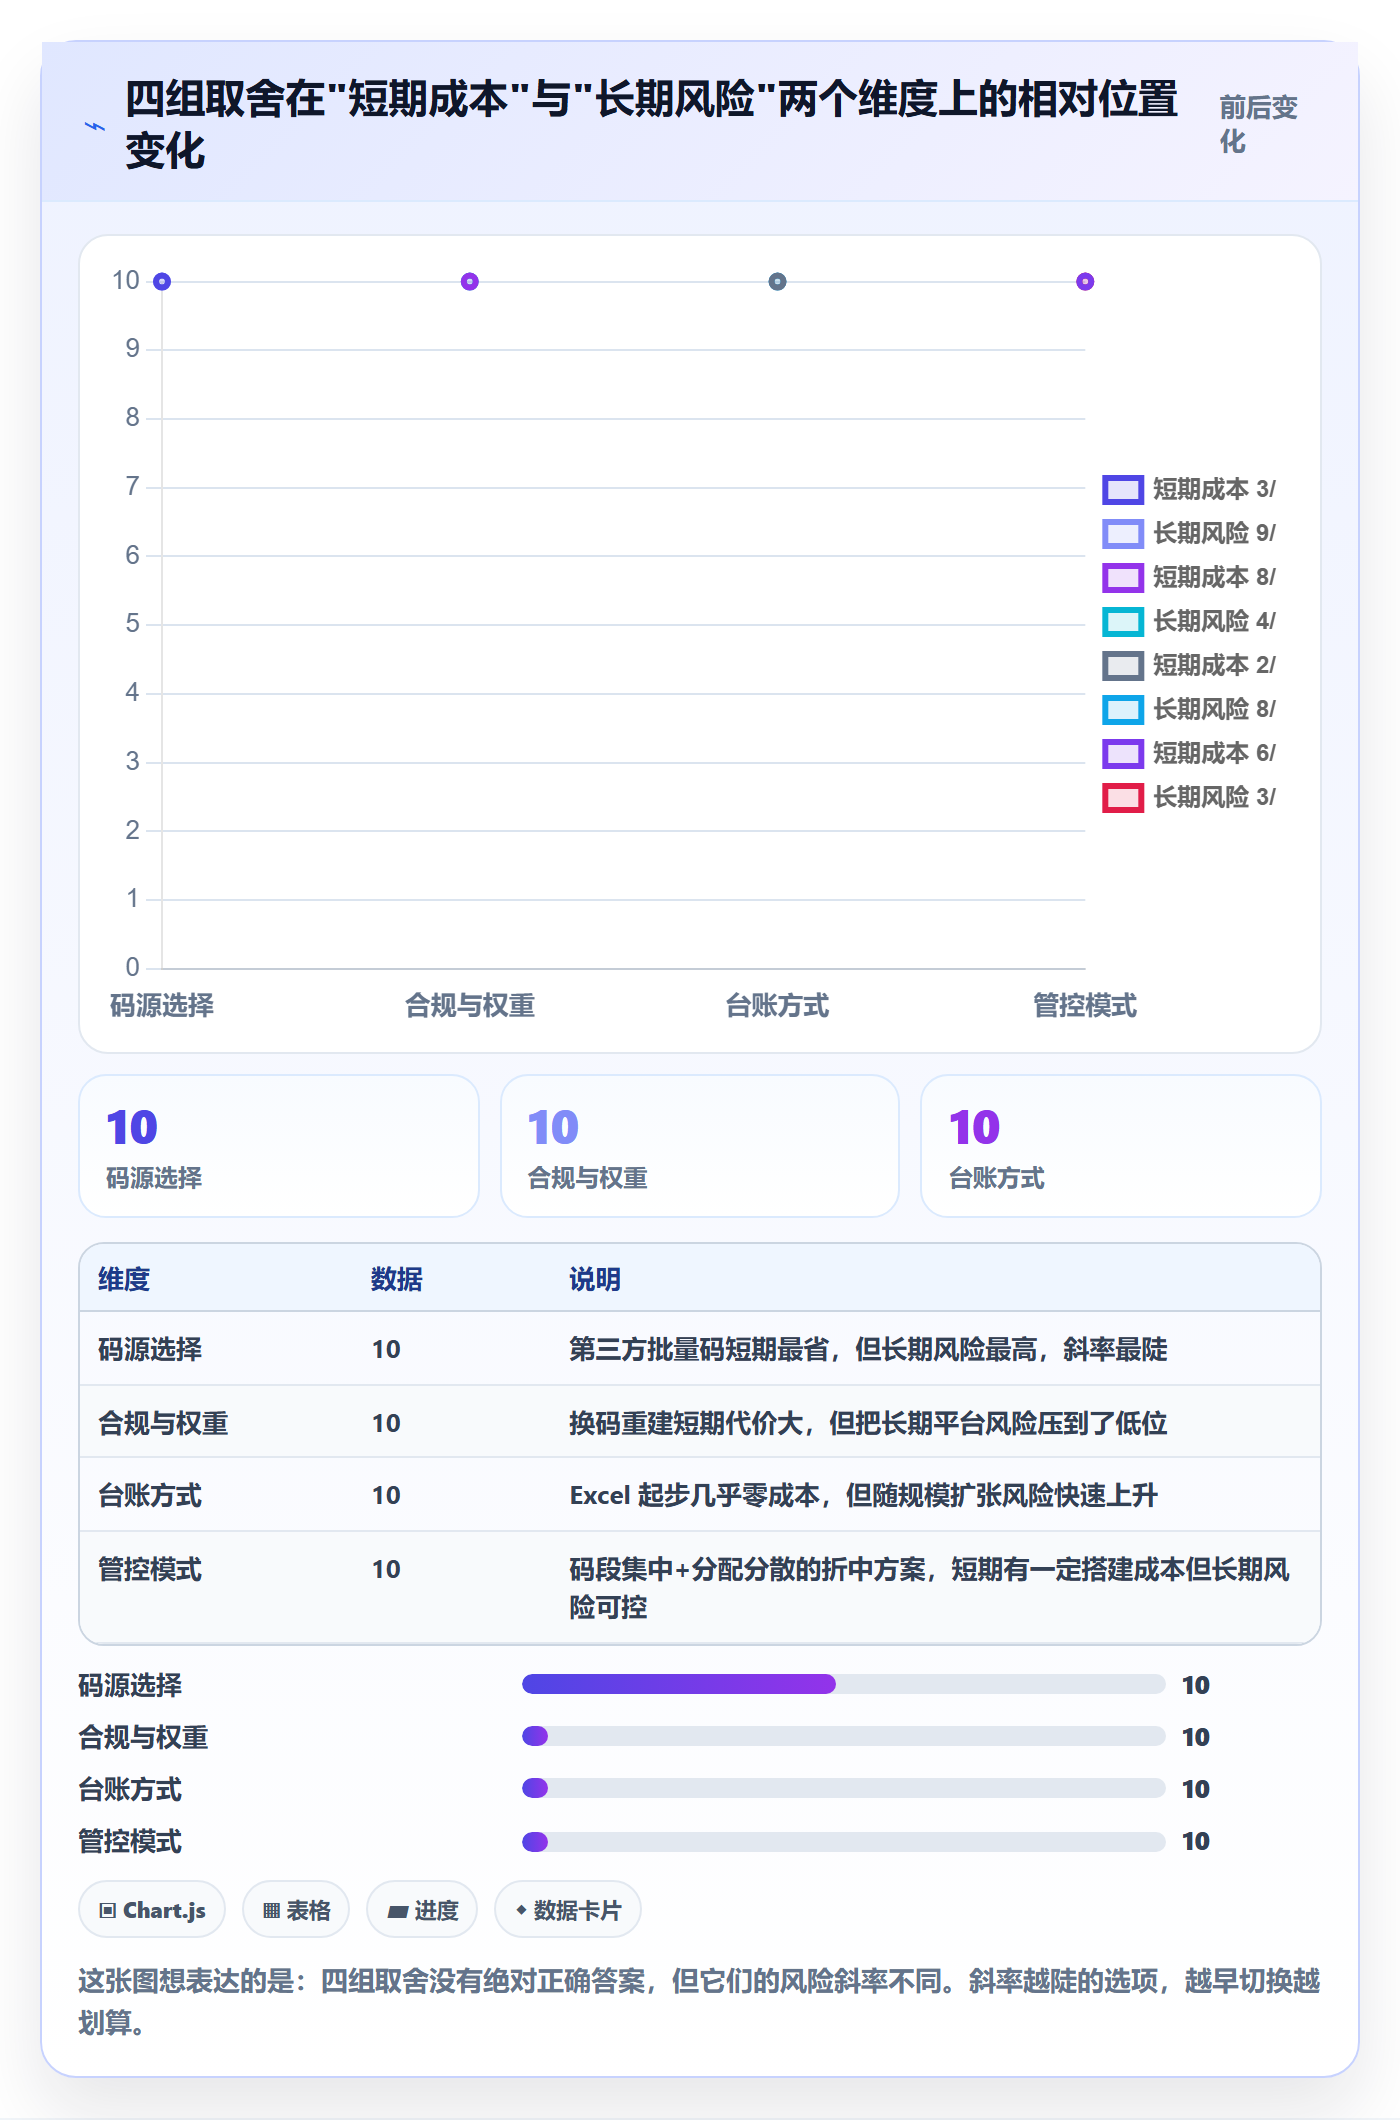Open the 码源选择 data card

tap(279, 1146)
